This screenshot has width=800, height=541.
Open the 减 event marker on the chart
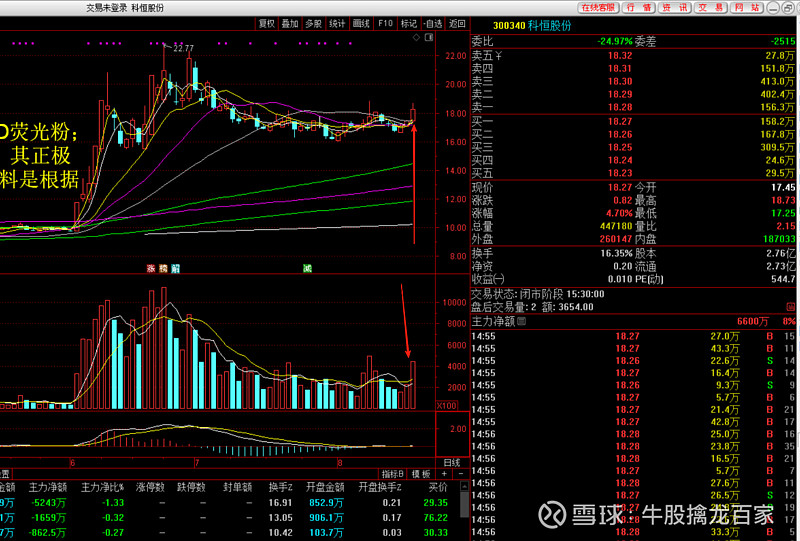pyautogui.click(x=307, y=268)
